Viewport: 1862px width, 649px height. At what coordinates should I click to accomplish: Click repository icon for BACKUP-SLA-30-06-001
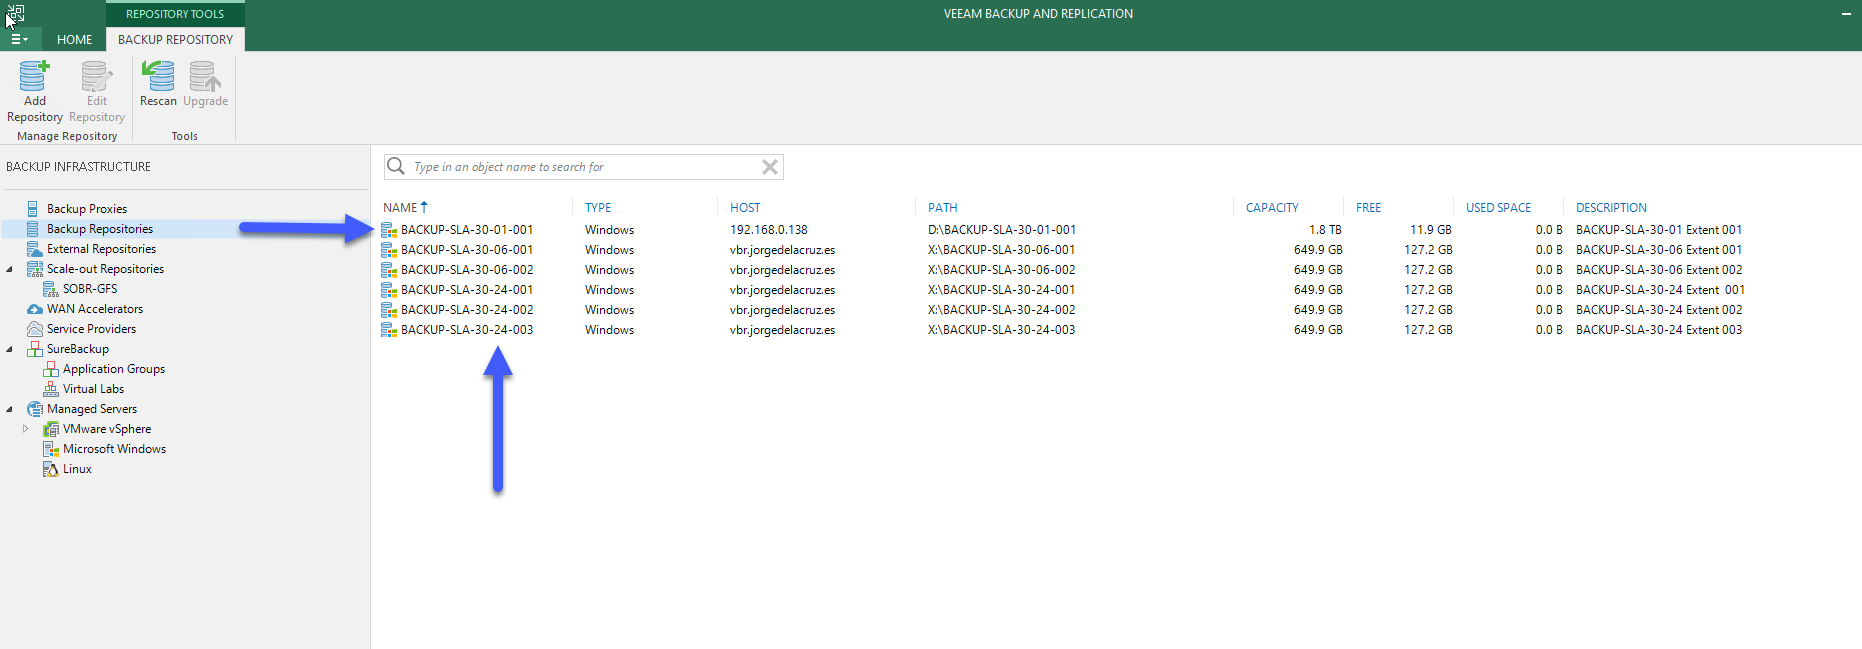click(x=389, y=250)
